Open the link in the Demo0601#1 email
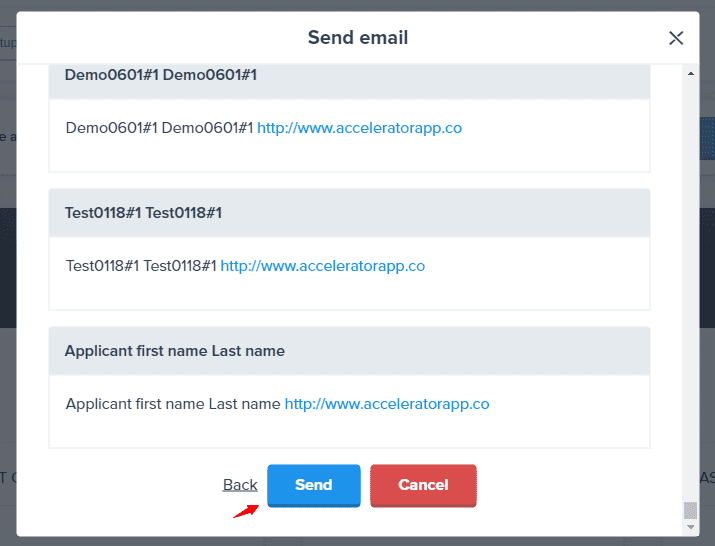 [359, 128]
